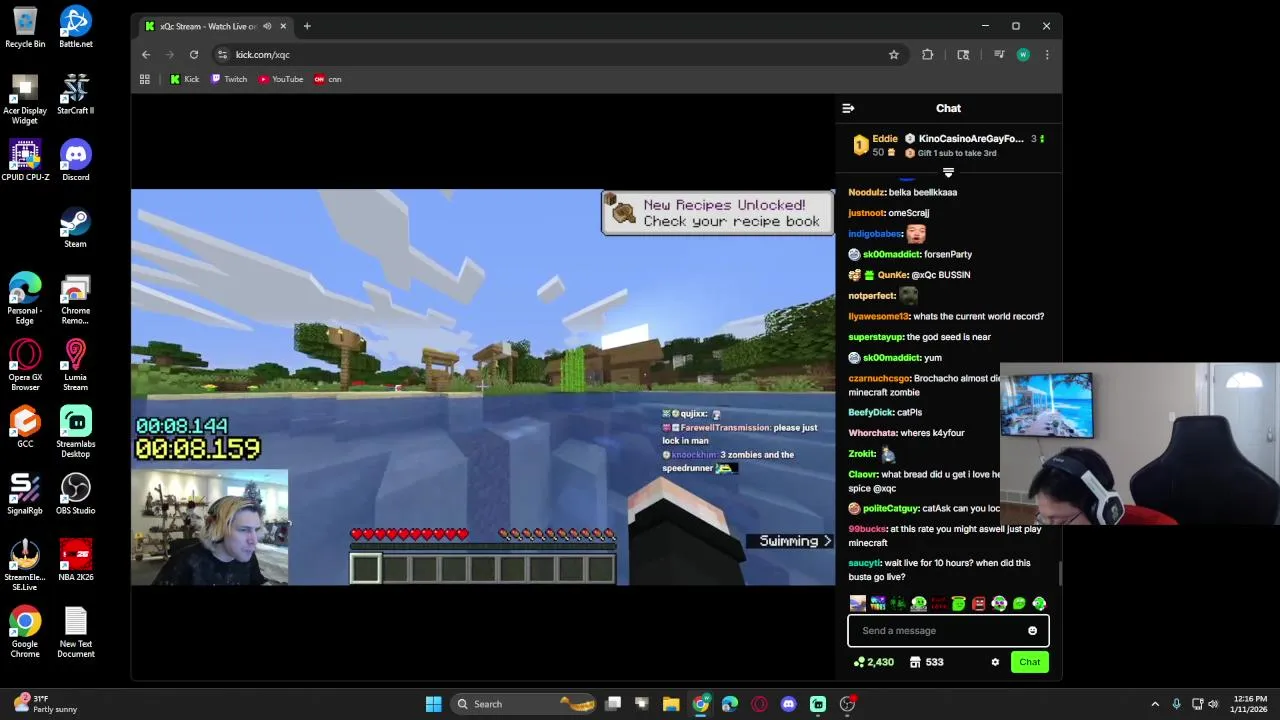Go forward in browser history
1280x720 pixels.
(x=170, y=55)
